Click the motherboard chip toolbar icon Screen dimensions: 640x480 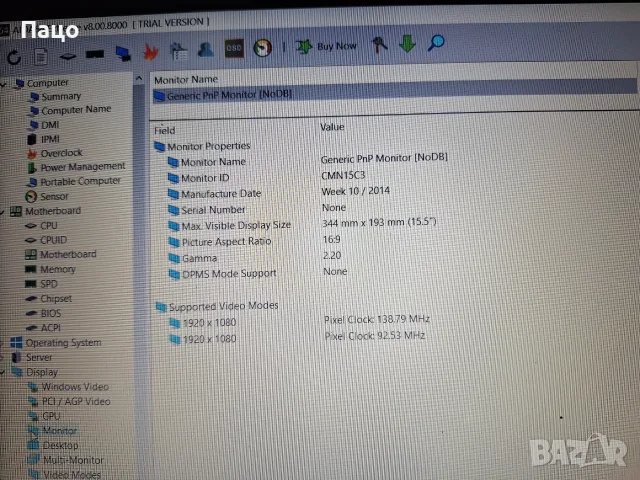tap(68, 56)
